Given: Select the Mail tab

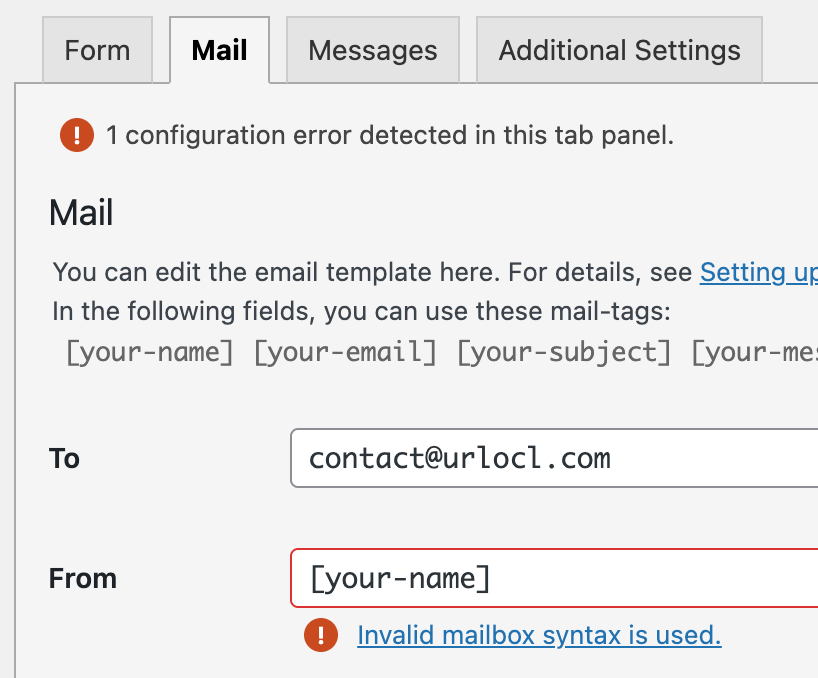Looking at the screenshot, I should point(219,50).
